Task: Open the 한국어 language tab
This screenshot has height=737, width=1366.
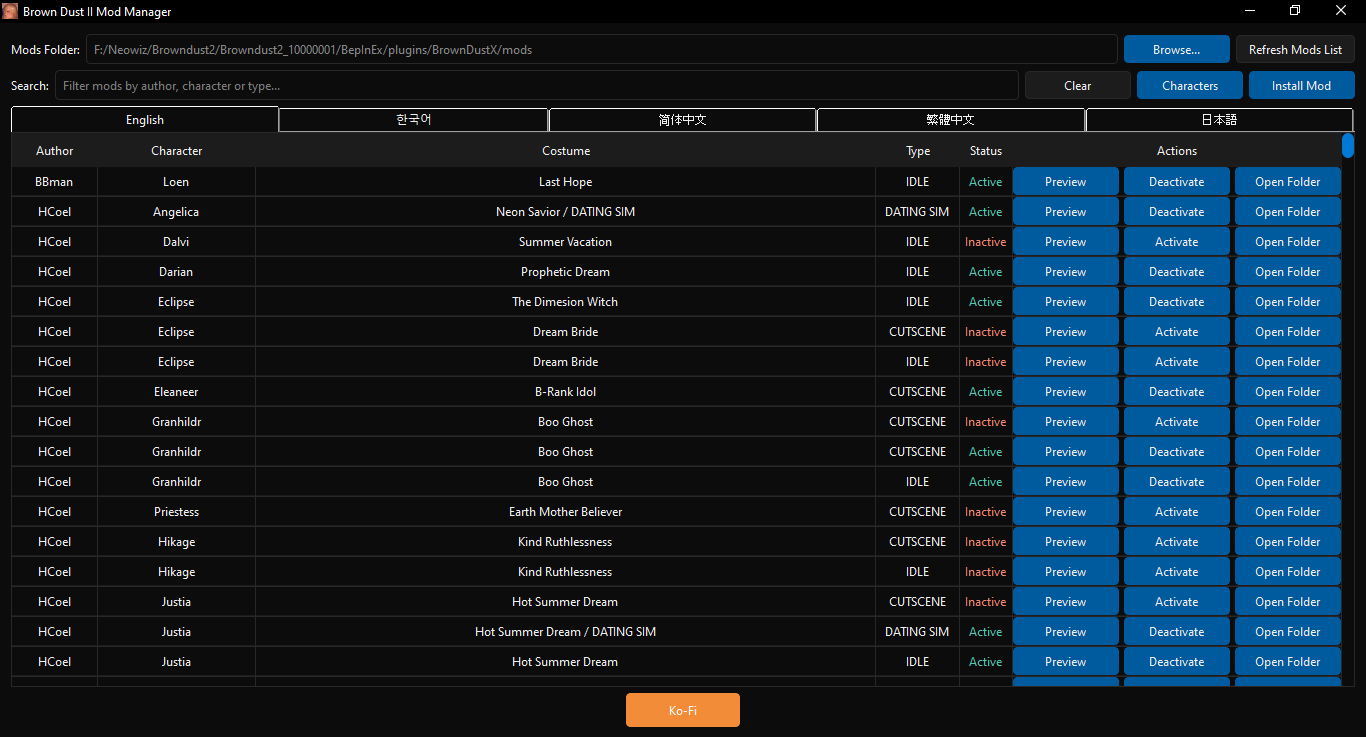Action: point(413,119)
